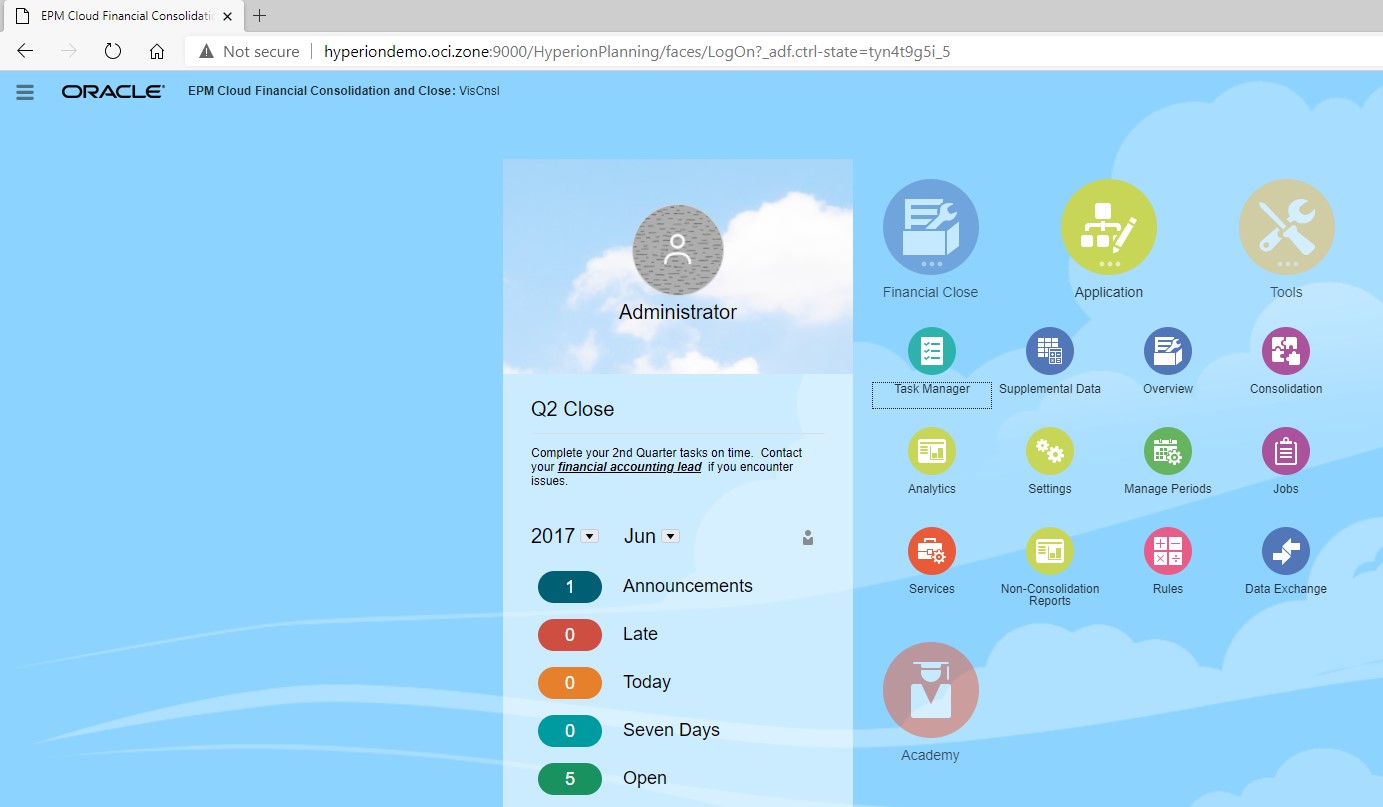Viewport: 1383px width, 807px height.
Task: Click the Today count badge
Action: click(x=570, y=683)
